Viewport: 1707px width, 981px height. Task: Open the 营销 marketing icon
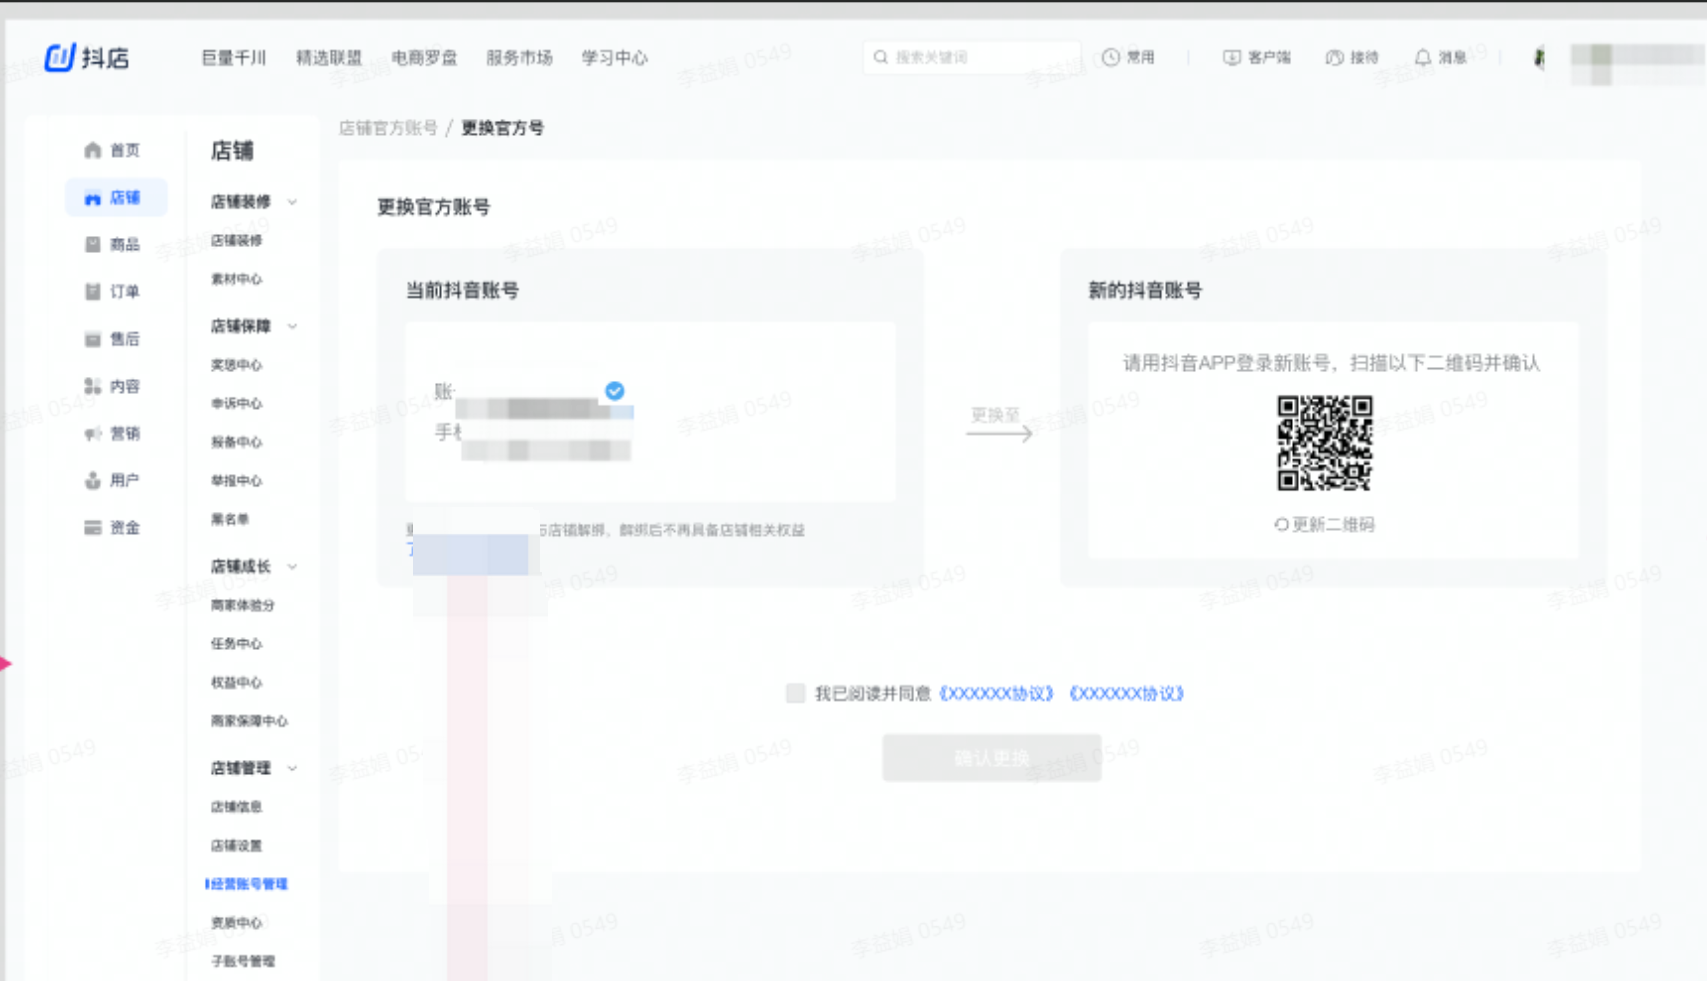point(91,433)
